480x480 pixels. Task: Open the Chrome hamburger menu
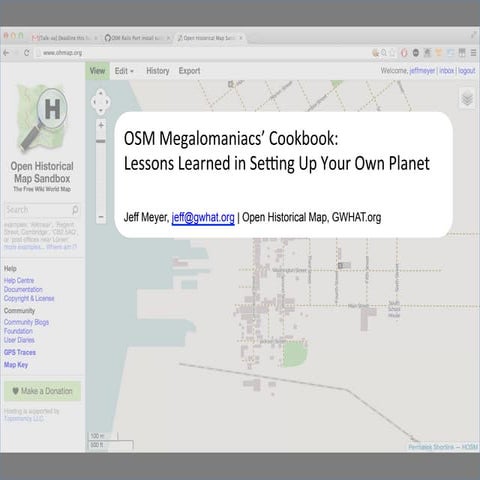(x=473, y=53)
